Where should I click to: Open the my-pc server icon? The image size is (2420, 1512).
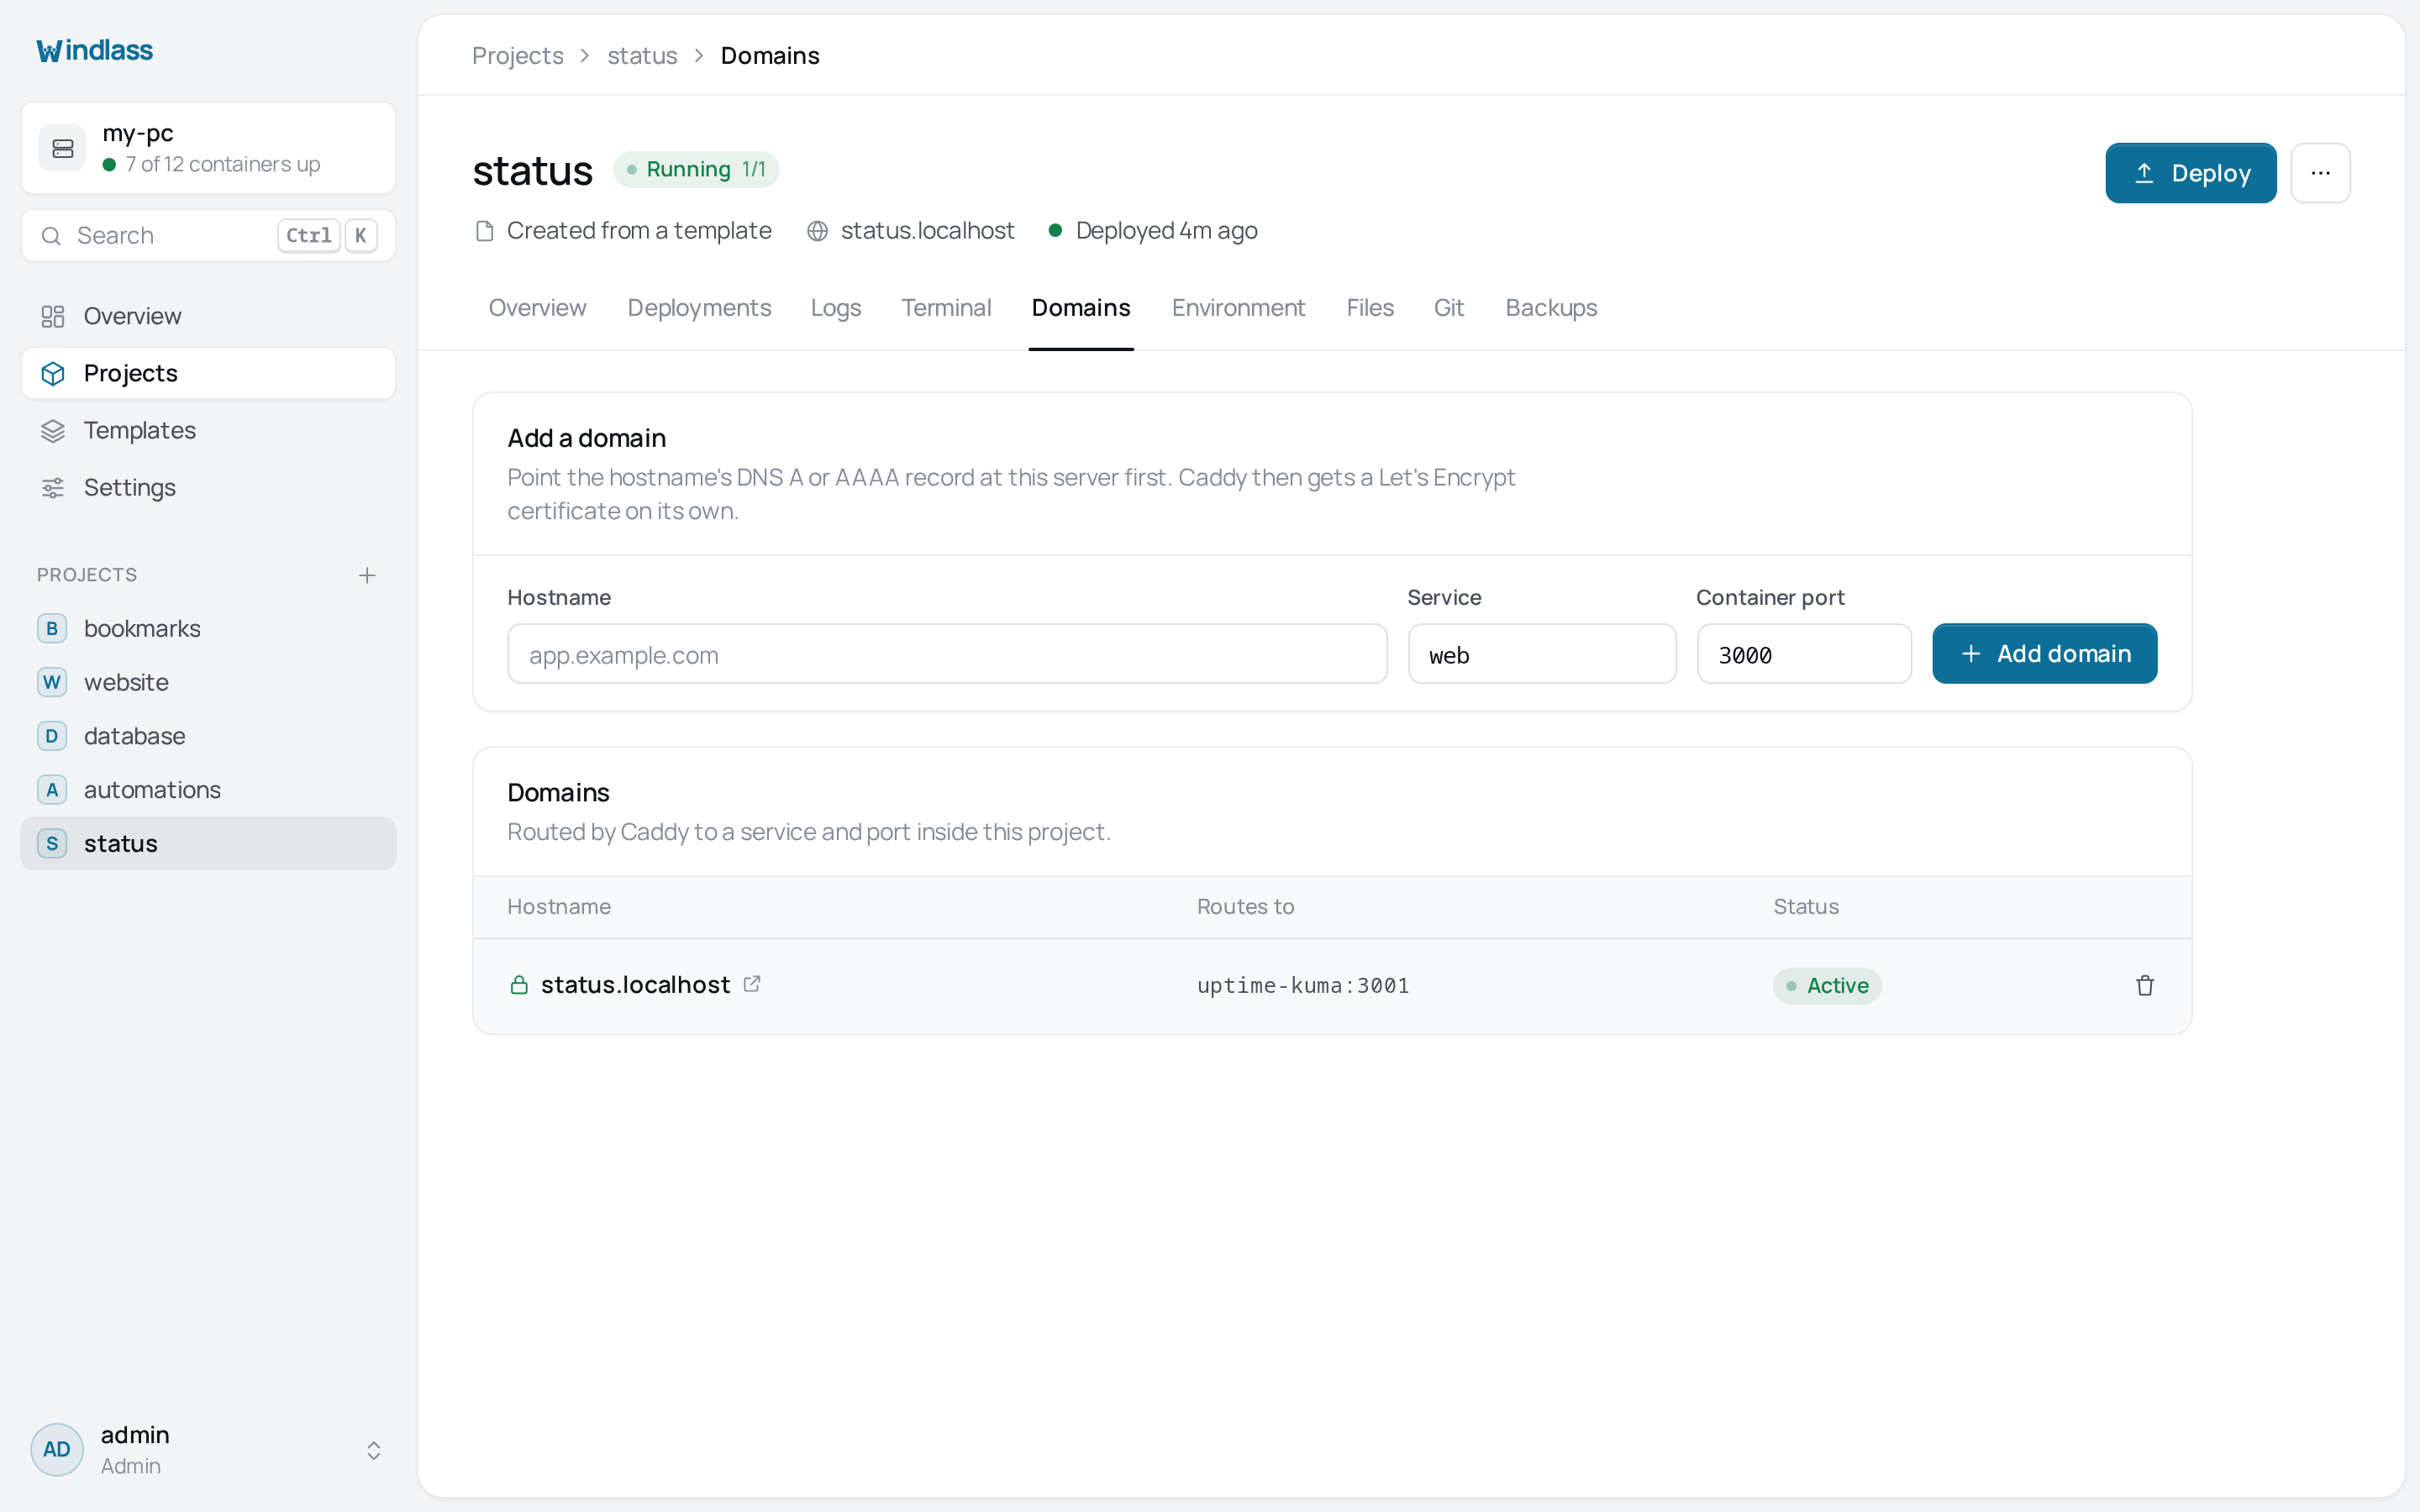[62, 149]
